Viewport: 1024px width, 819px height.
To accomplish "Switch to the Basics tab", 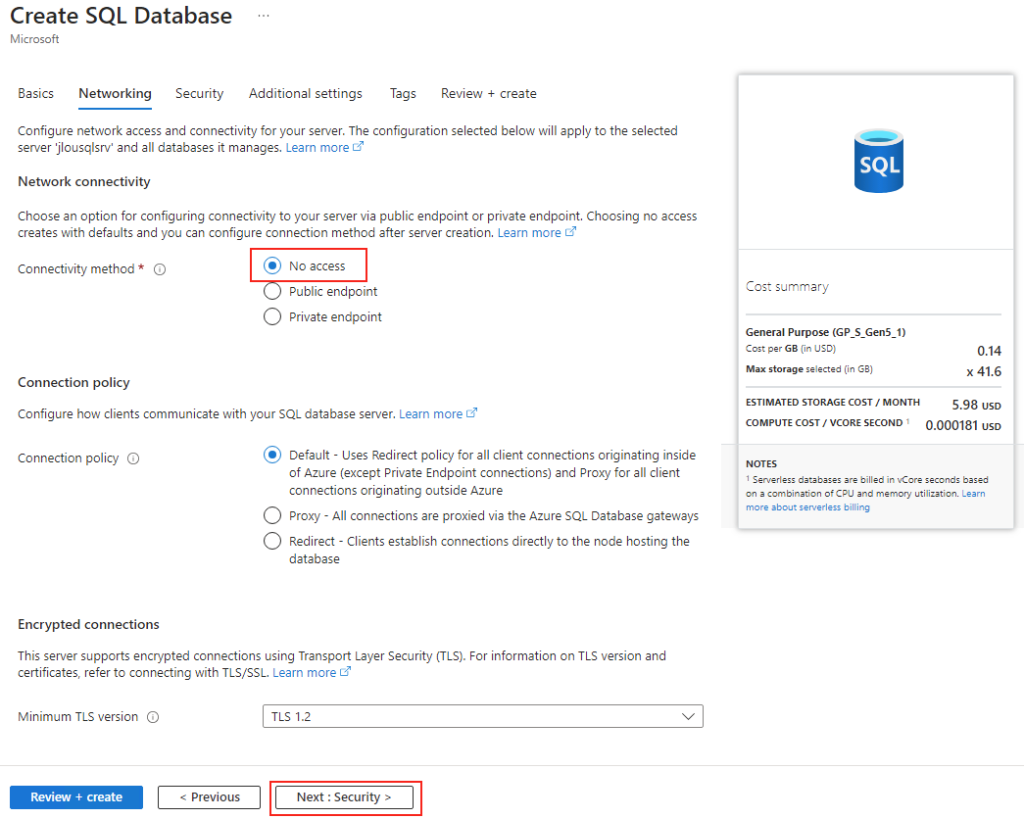I will tap(36, 93).
